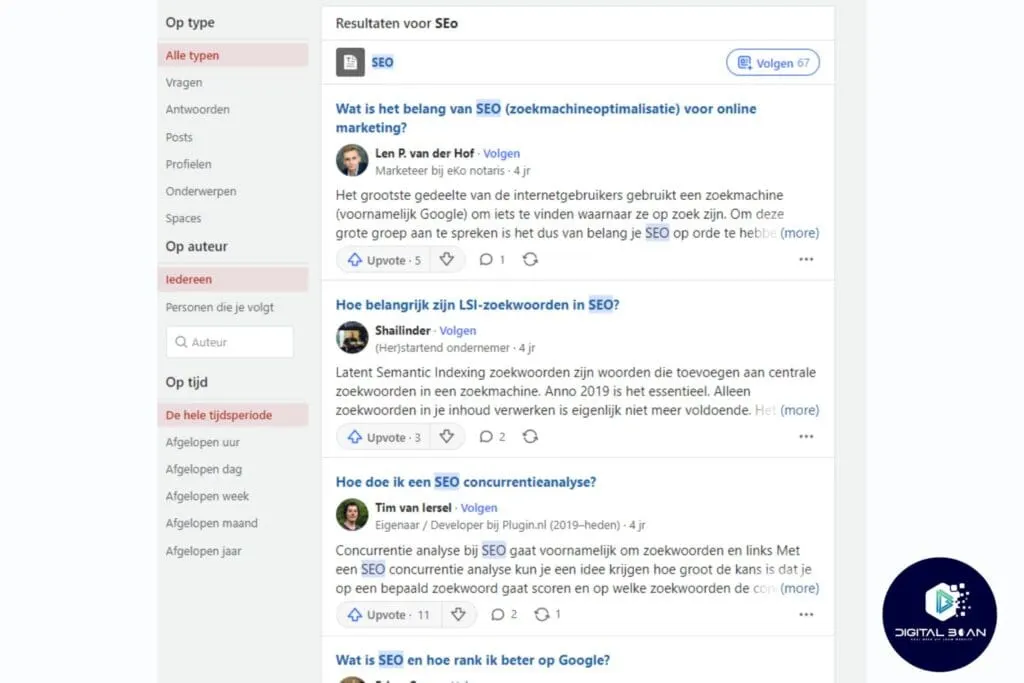Filter by Afgelopen uur

[202, 442]
